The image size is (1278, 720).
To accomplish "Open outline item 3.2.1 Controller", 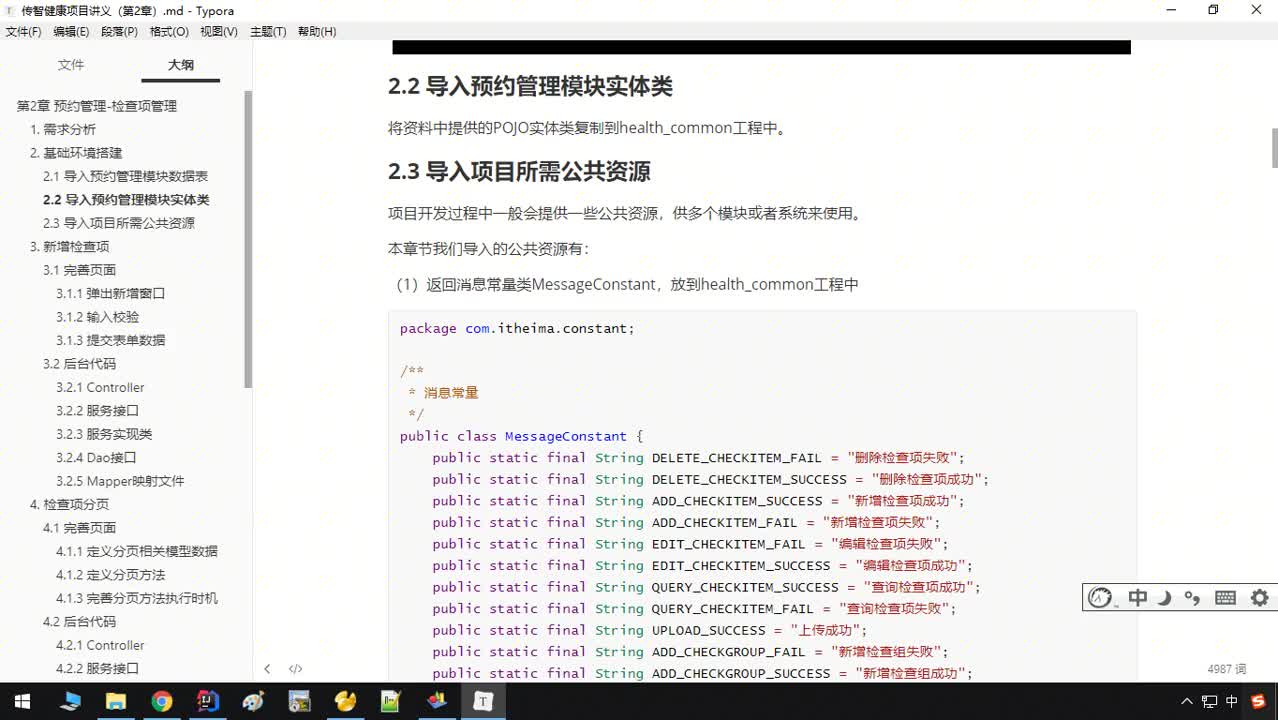I will tap(100, 387).
